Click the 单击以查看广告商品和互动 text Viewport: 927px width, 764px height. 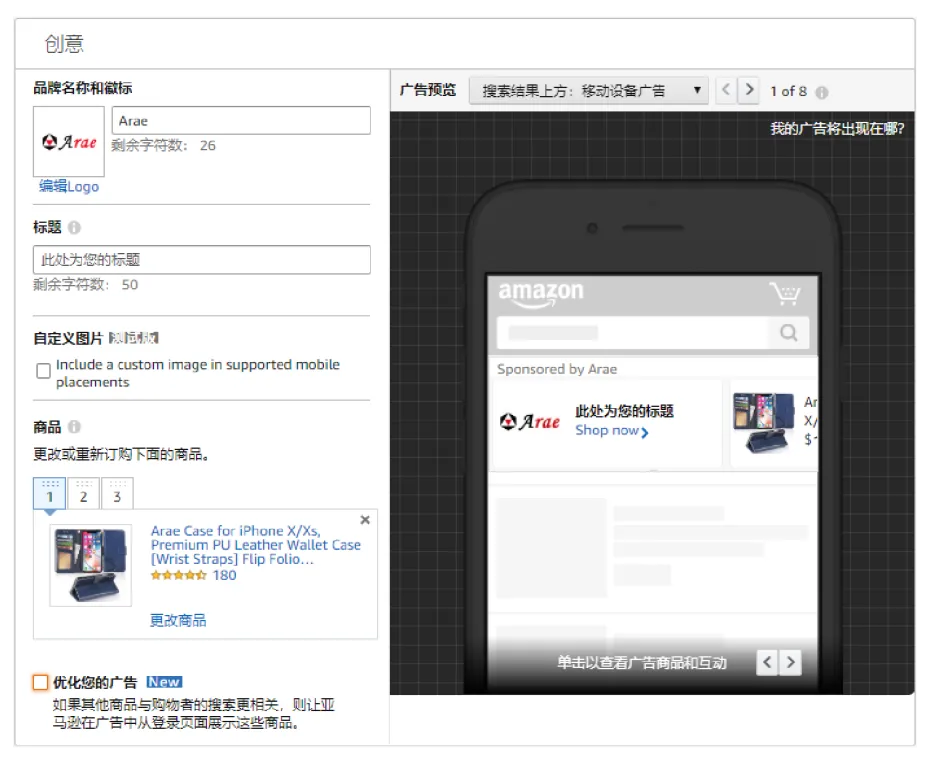(642, 663)
